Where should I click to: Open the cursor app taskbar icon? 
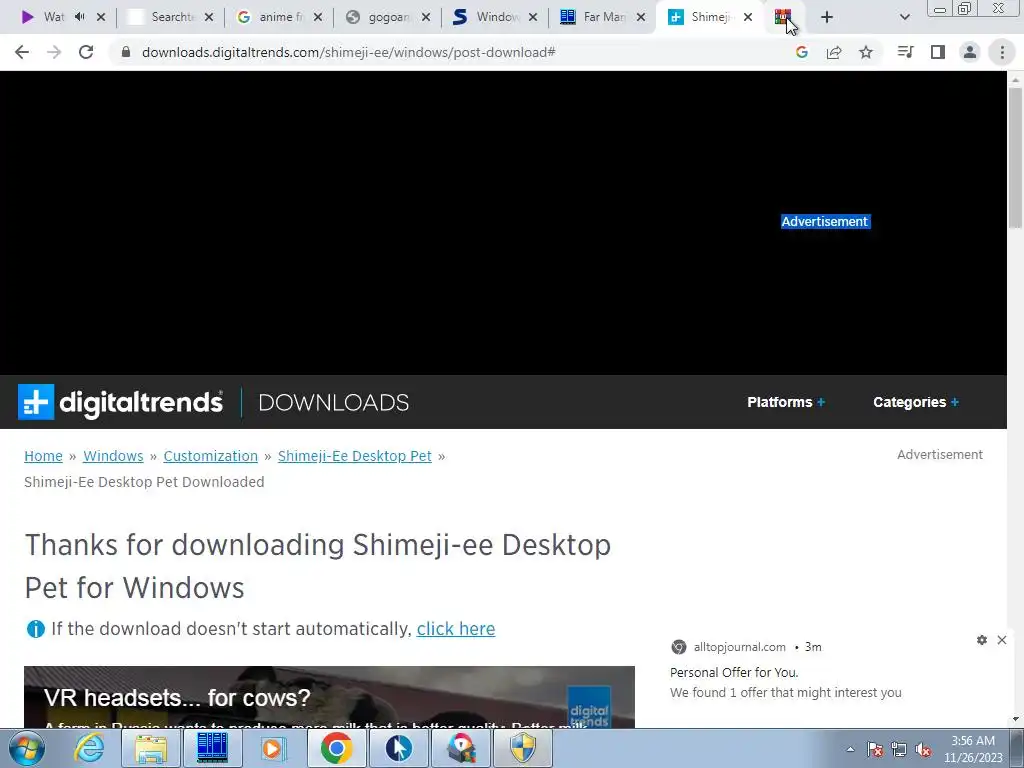[x=399, y=748]
